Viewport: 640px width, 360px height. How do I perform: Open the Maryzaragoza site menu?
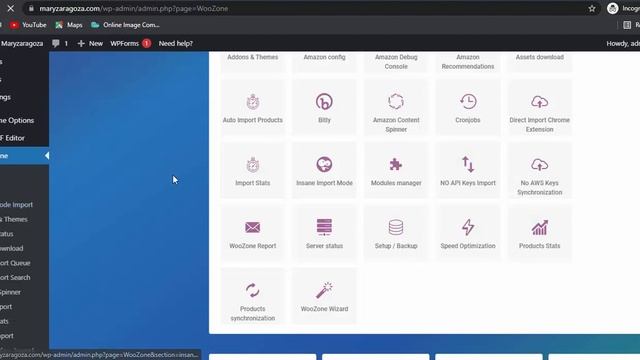click(x=22, y=43)
